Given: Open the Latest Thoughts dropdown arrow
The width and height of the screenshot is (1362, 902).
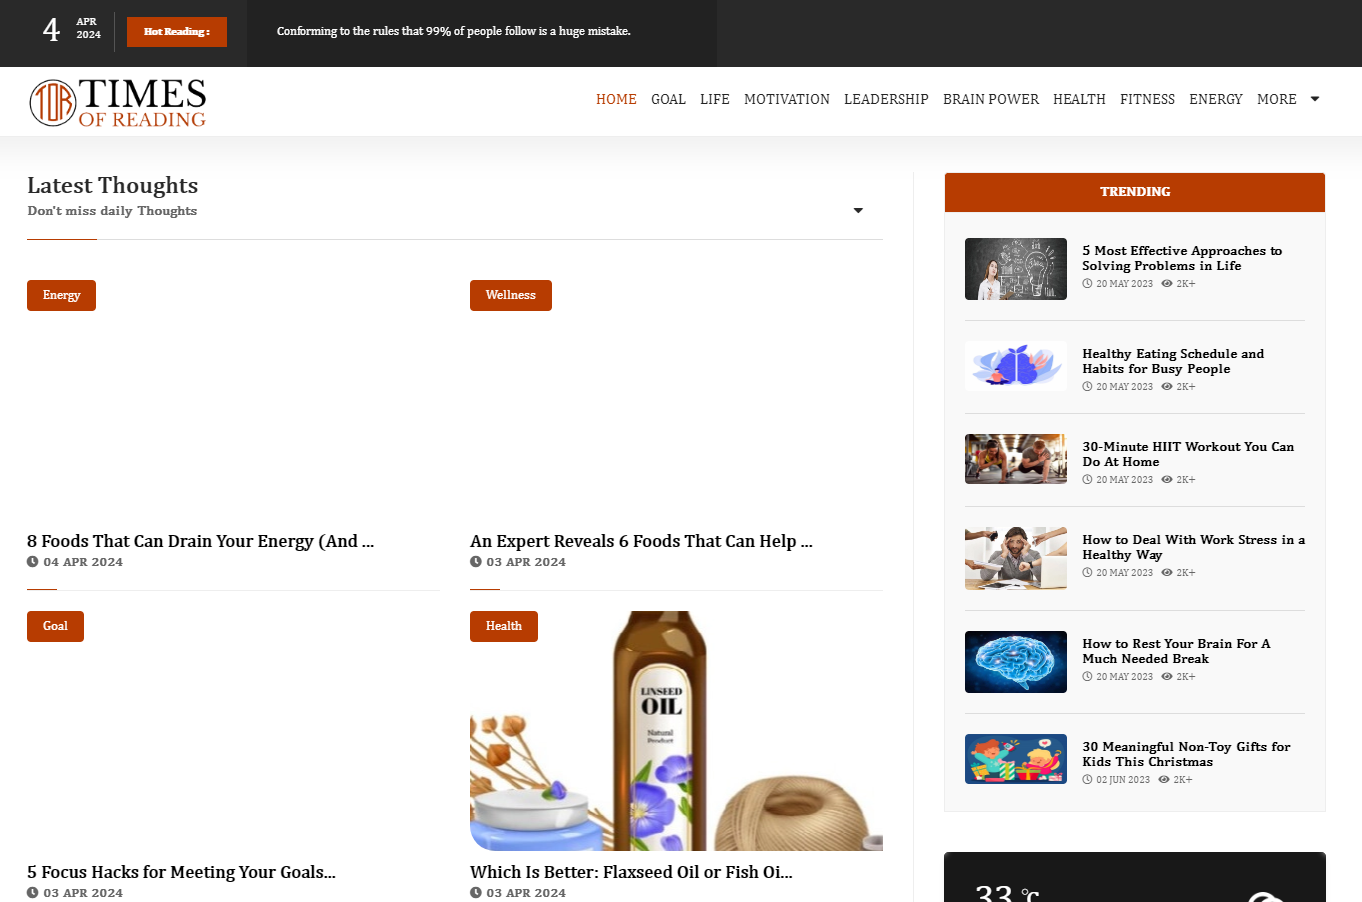Looking at the screenshot, I should click(857, 210).
